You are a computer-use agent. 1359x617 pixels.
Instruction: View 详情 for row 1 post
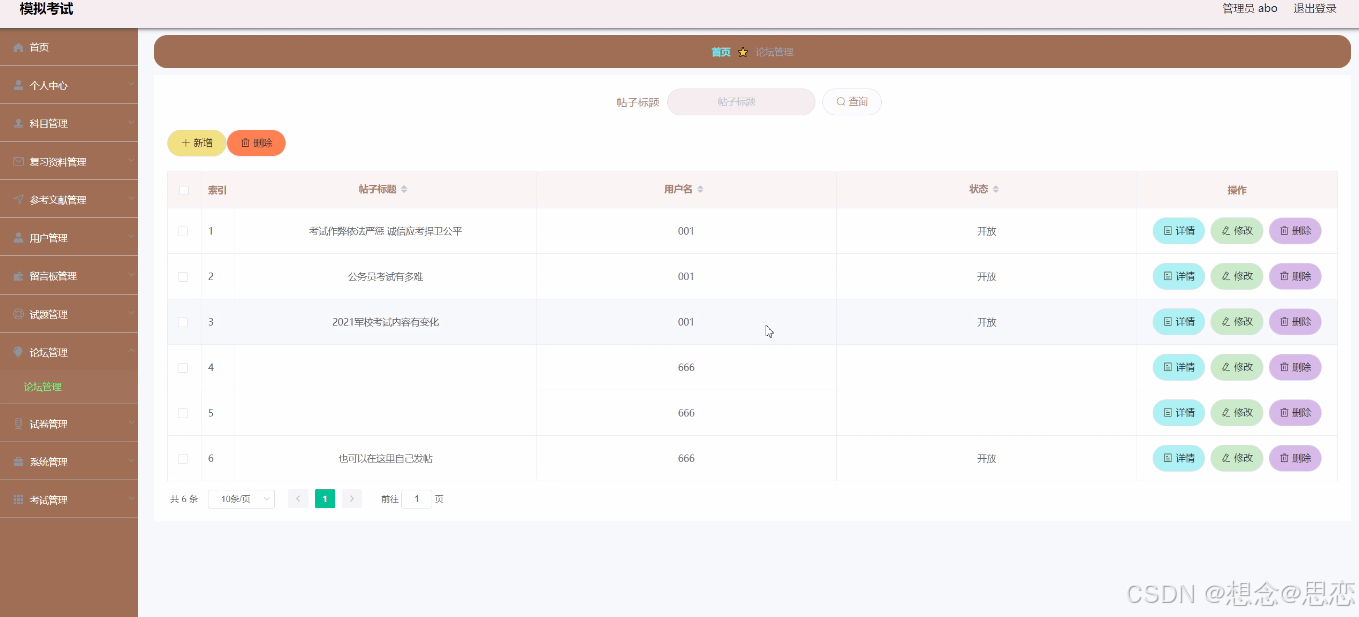[x=1179, y=231]
